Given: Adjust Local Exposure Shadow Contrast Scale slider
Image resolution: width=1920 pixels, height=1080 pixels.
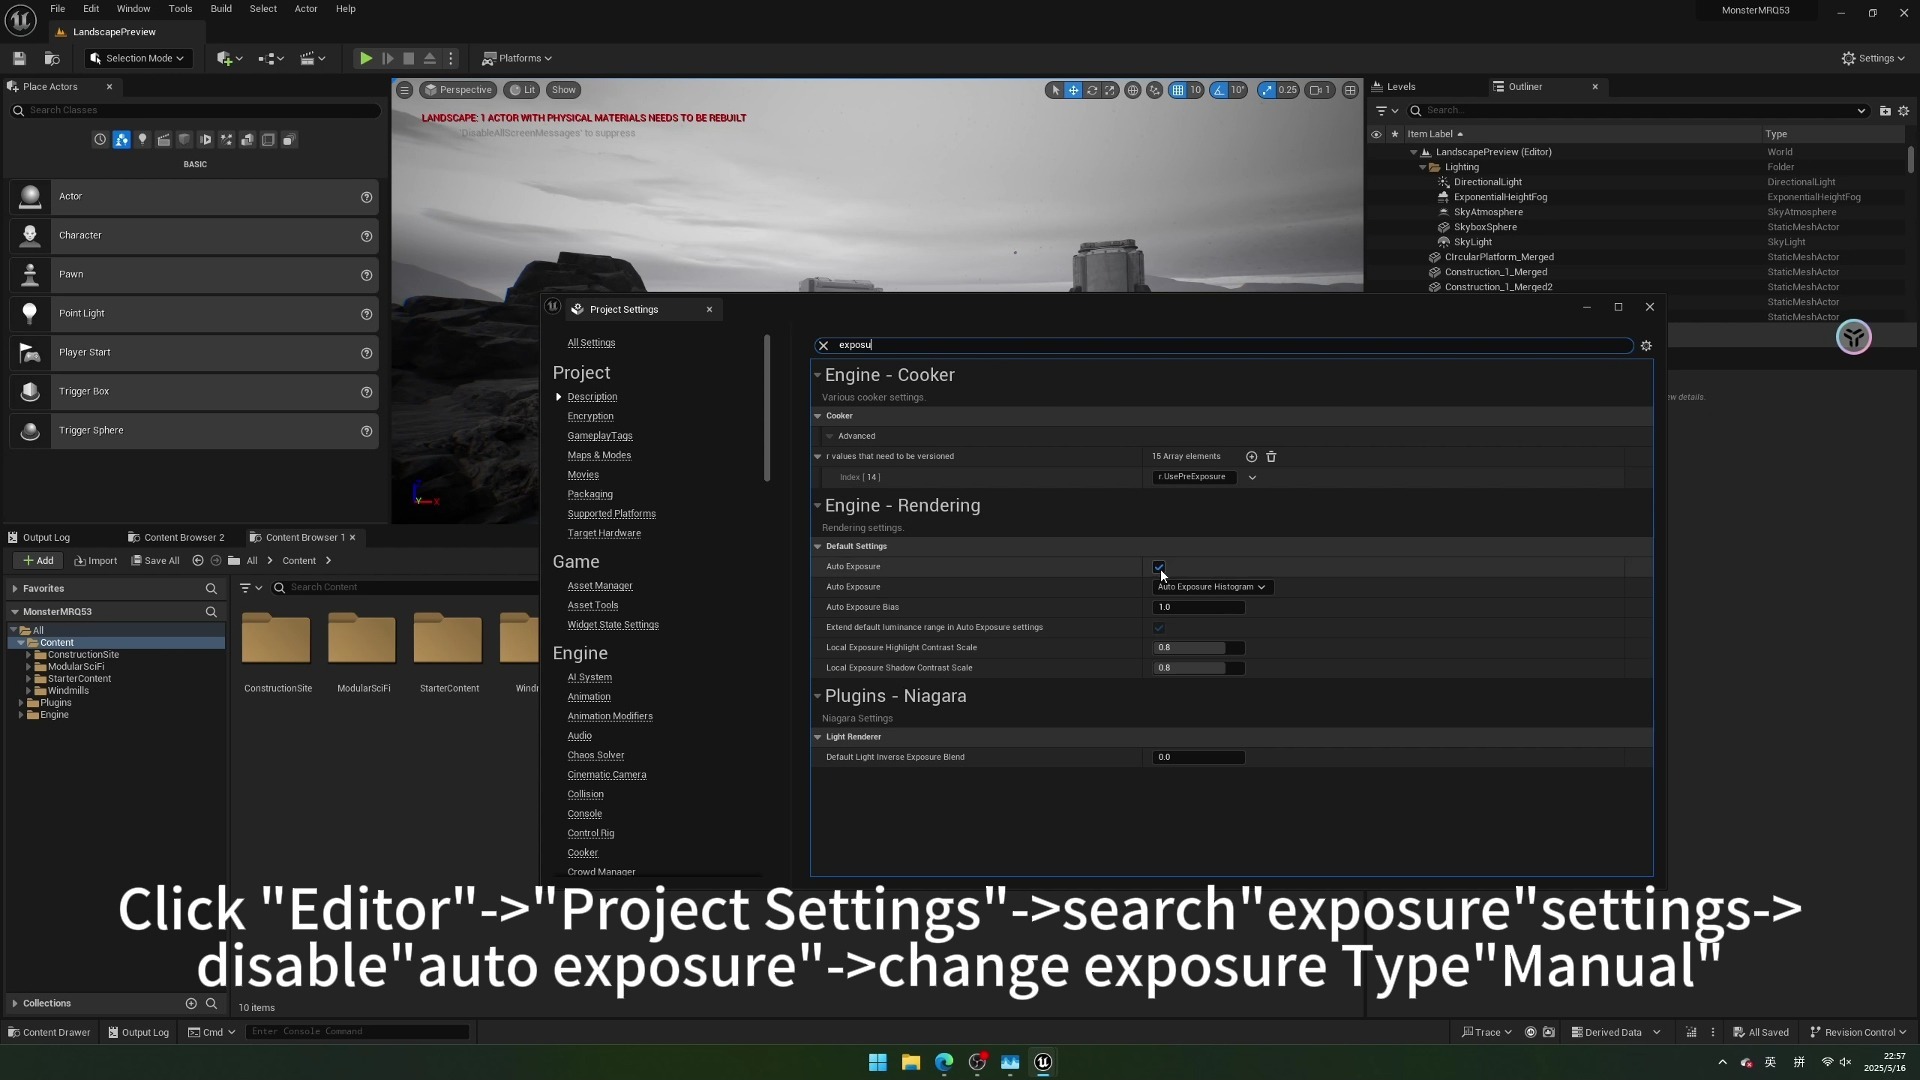Looking at the screenshot, I should [x=1199, y=668].
